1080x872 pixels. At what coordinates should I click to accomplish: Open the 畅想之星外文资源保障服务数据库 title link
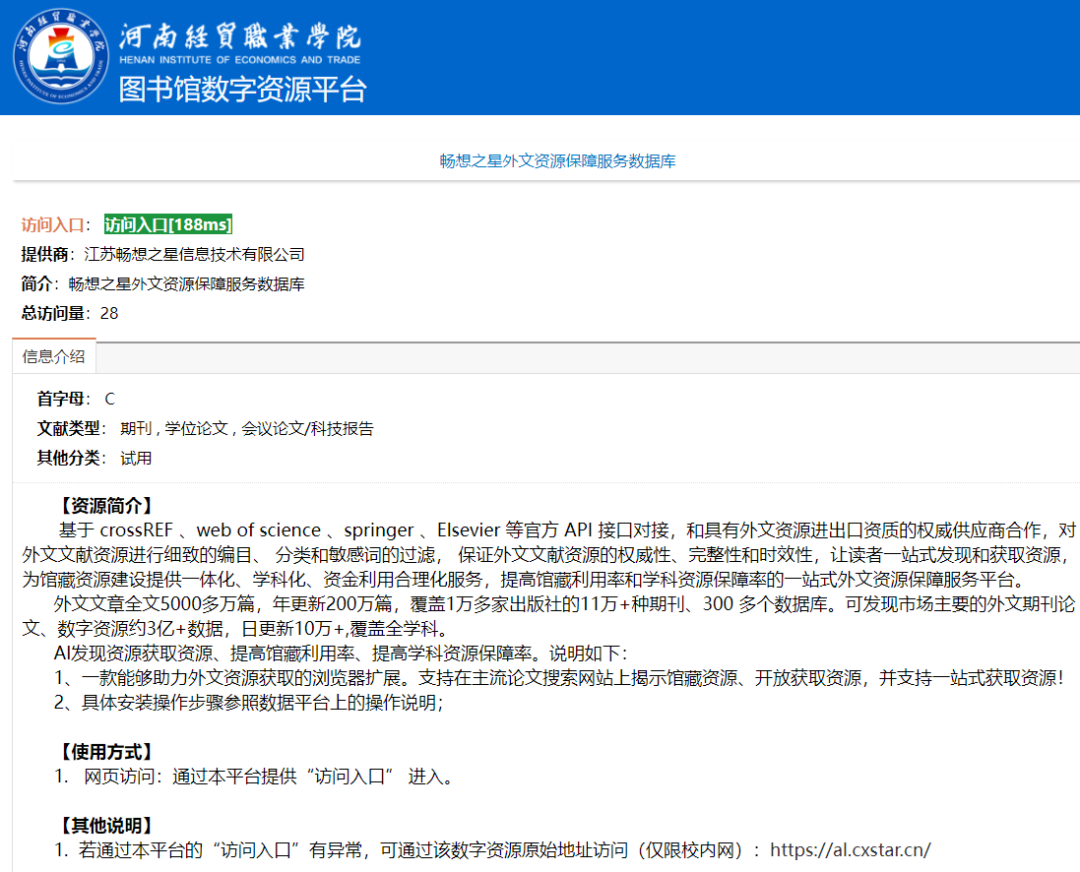(x=557, y=161)
